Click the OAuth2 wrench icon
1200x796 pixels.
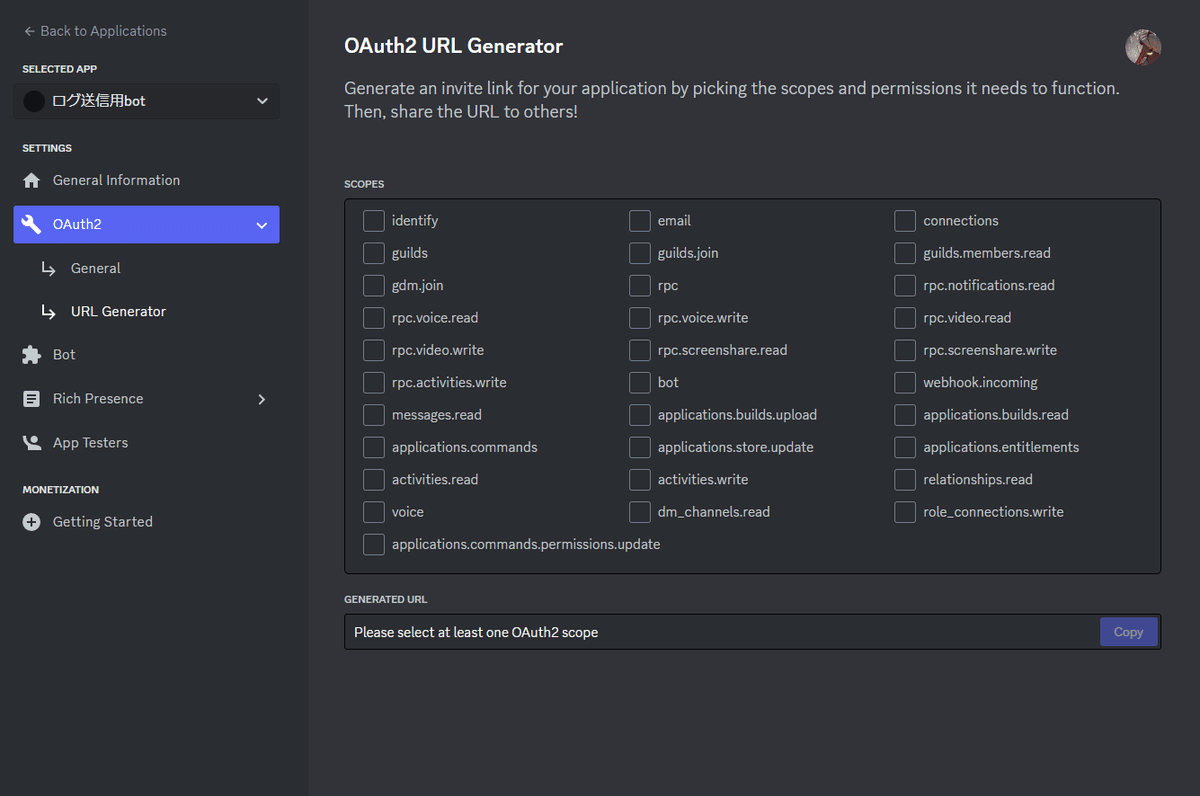coord(33,224)
